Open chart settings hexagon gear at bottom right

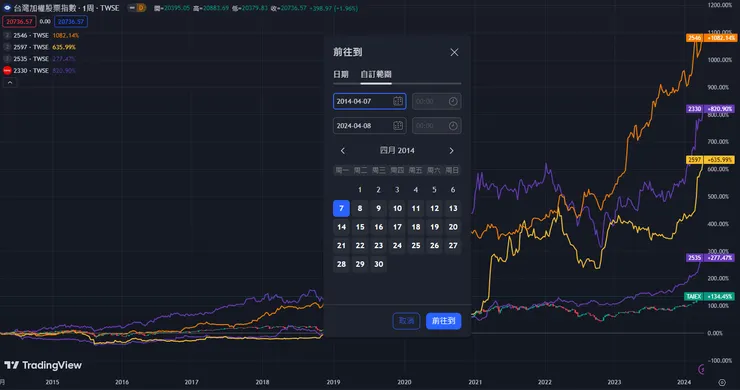[722, 382]
